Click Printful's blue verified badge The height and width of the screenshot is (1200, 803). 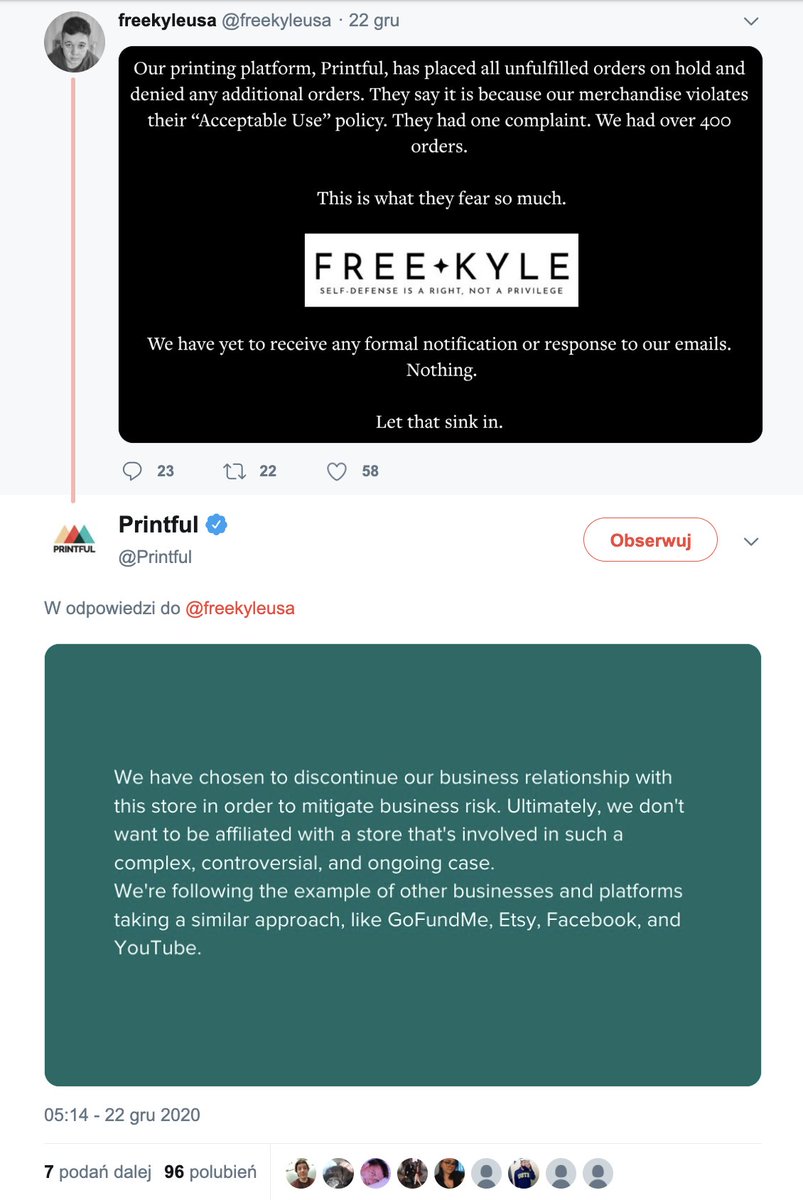(216, 525)
